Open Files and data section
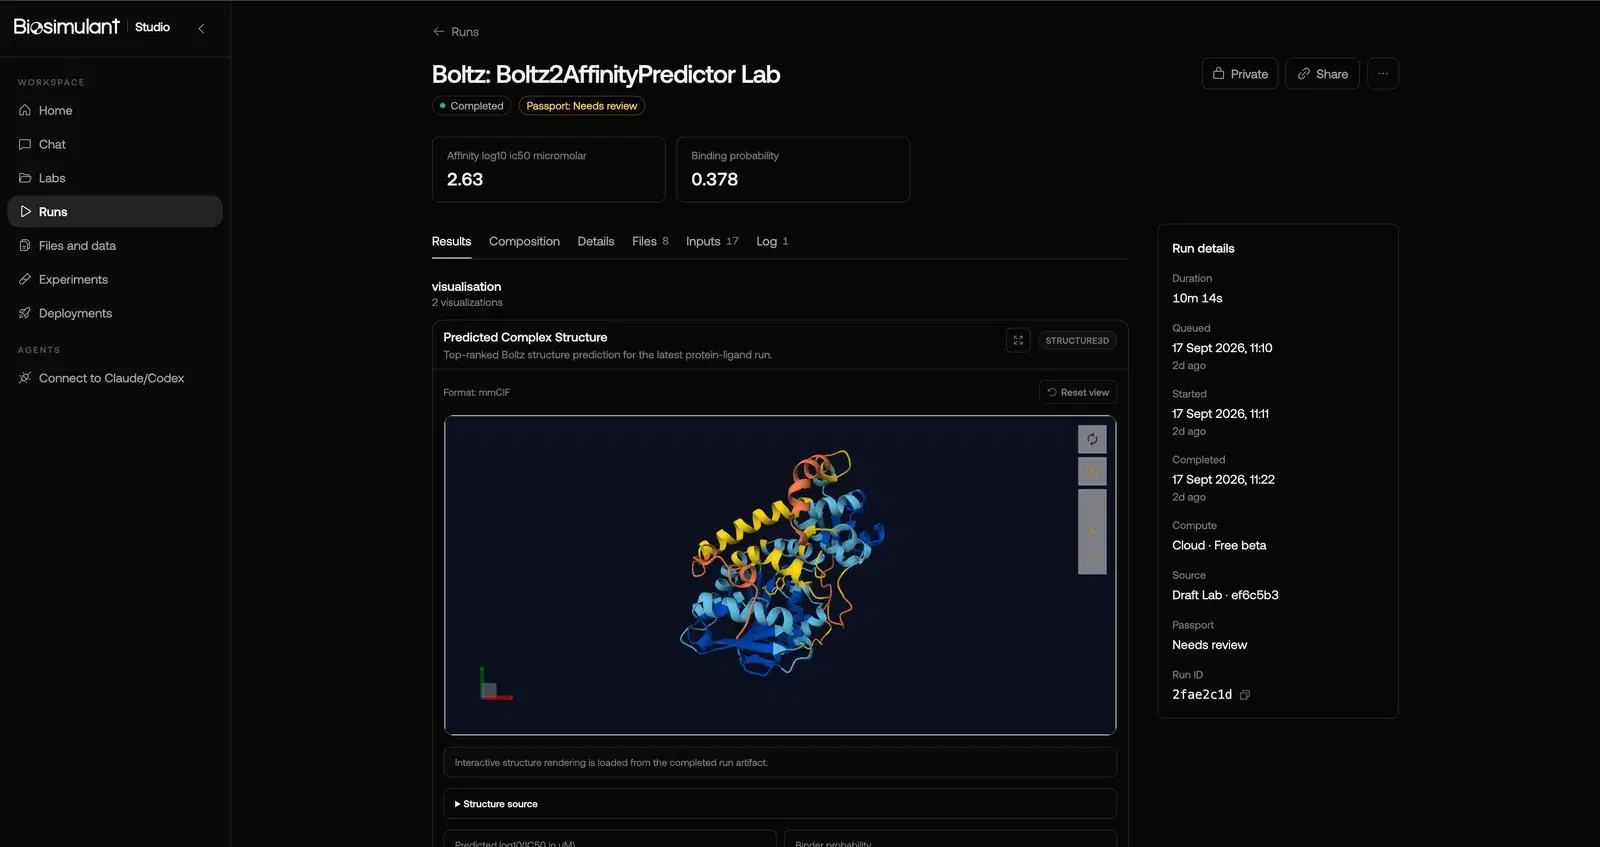 coord(115,246)
